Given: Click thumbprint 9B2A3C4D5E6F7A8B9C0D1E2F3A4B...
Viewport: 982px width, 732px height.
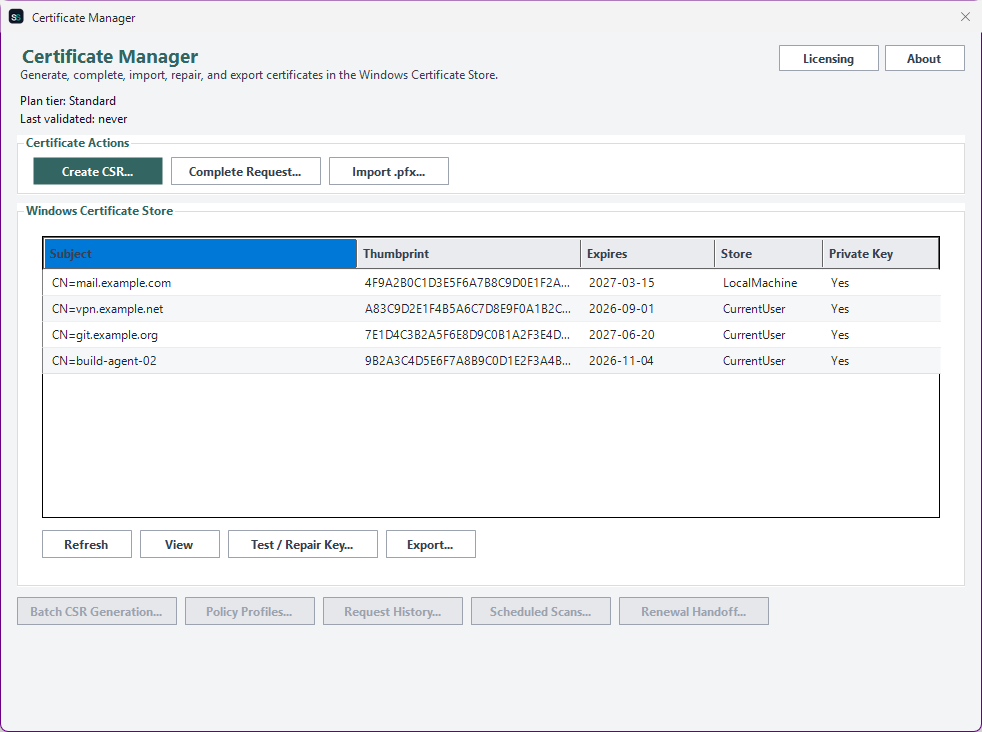Looking at the screenshot, I should click(x=467, y=361).
